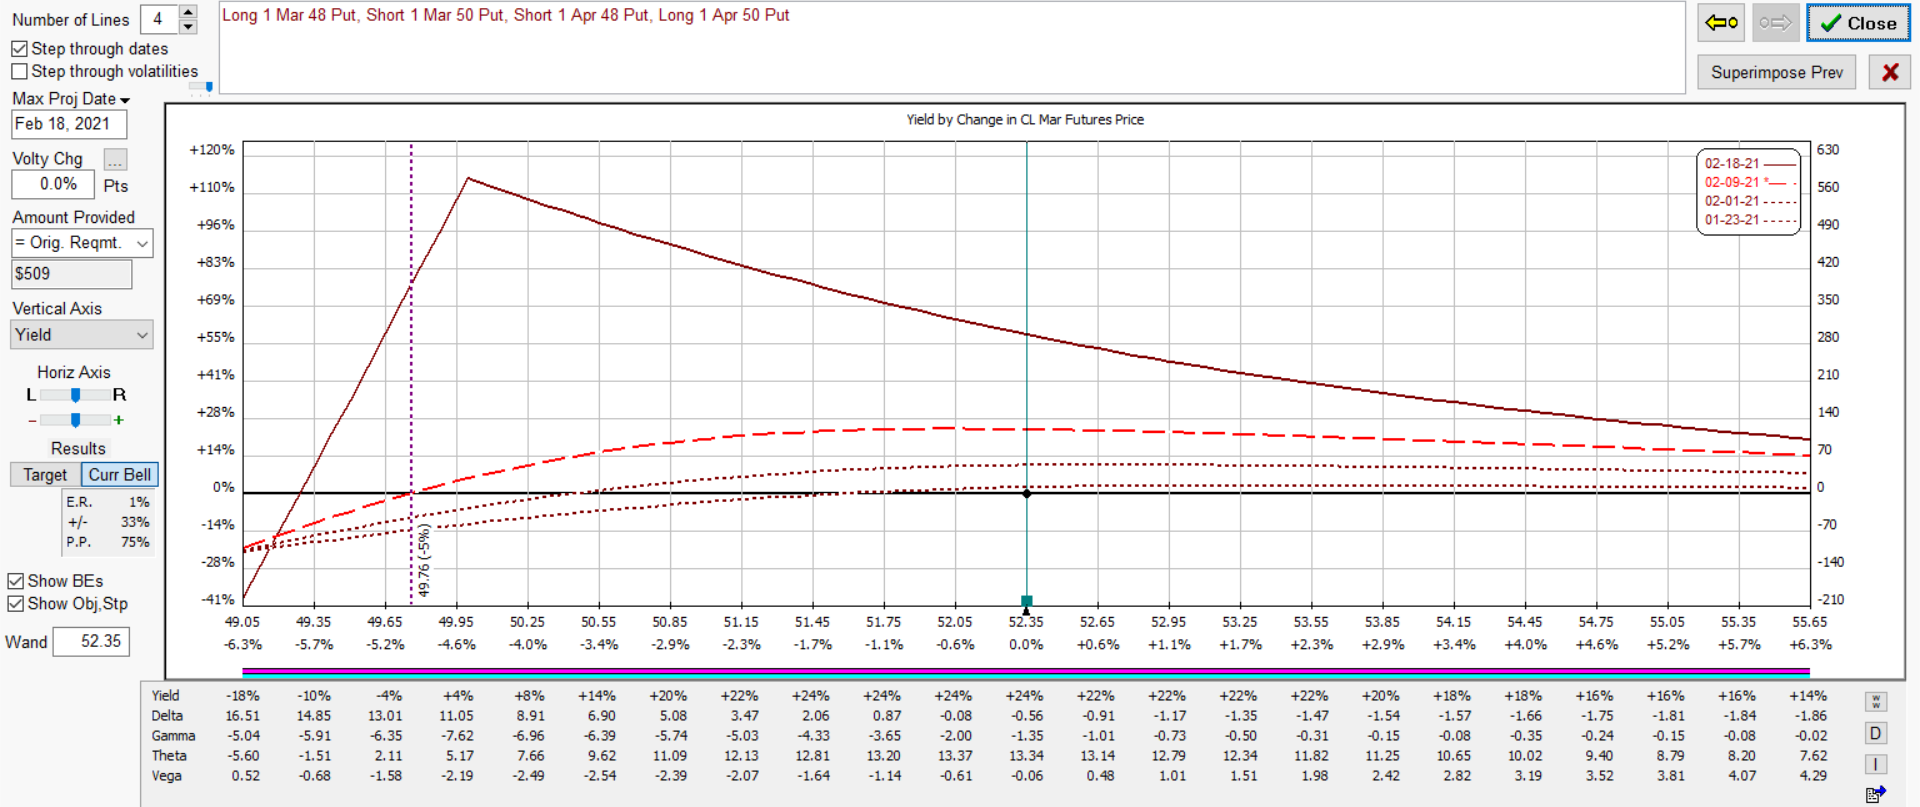Click the I button beside the Theta row
Image resolution: width=1920 pixels, height=807 pixels.
tap(1876, 764)
